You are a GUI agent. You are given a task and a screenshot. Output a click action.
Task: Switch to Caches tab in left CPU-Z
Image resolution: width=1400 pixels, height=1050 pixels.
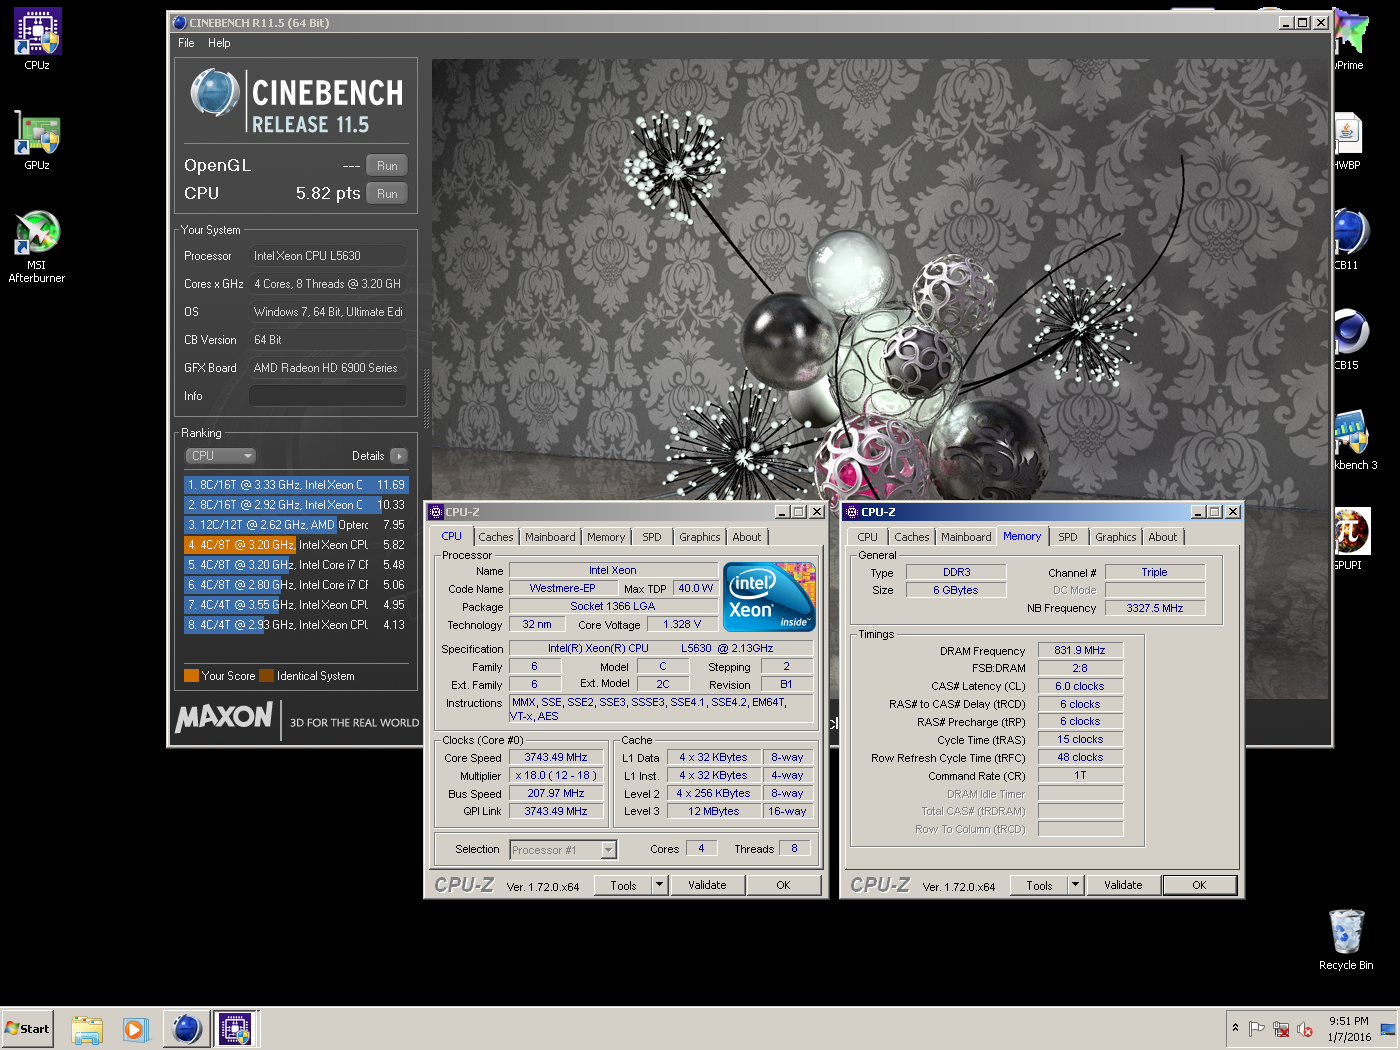tap(495, 537)
